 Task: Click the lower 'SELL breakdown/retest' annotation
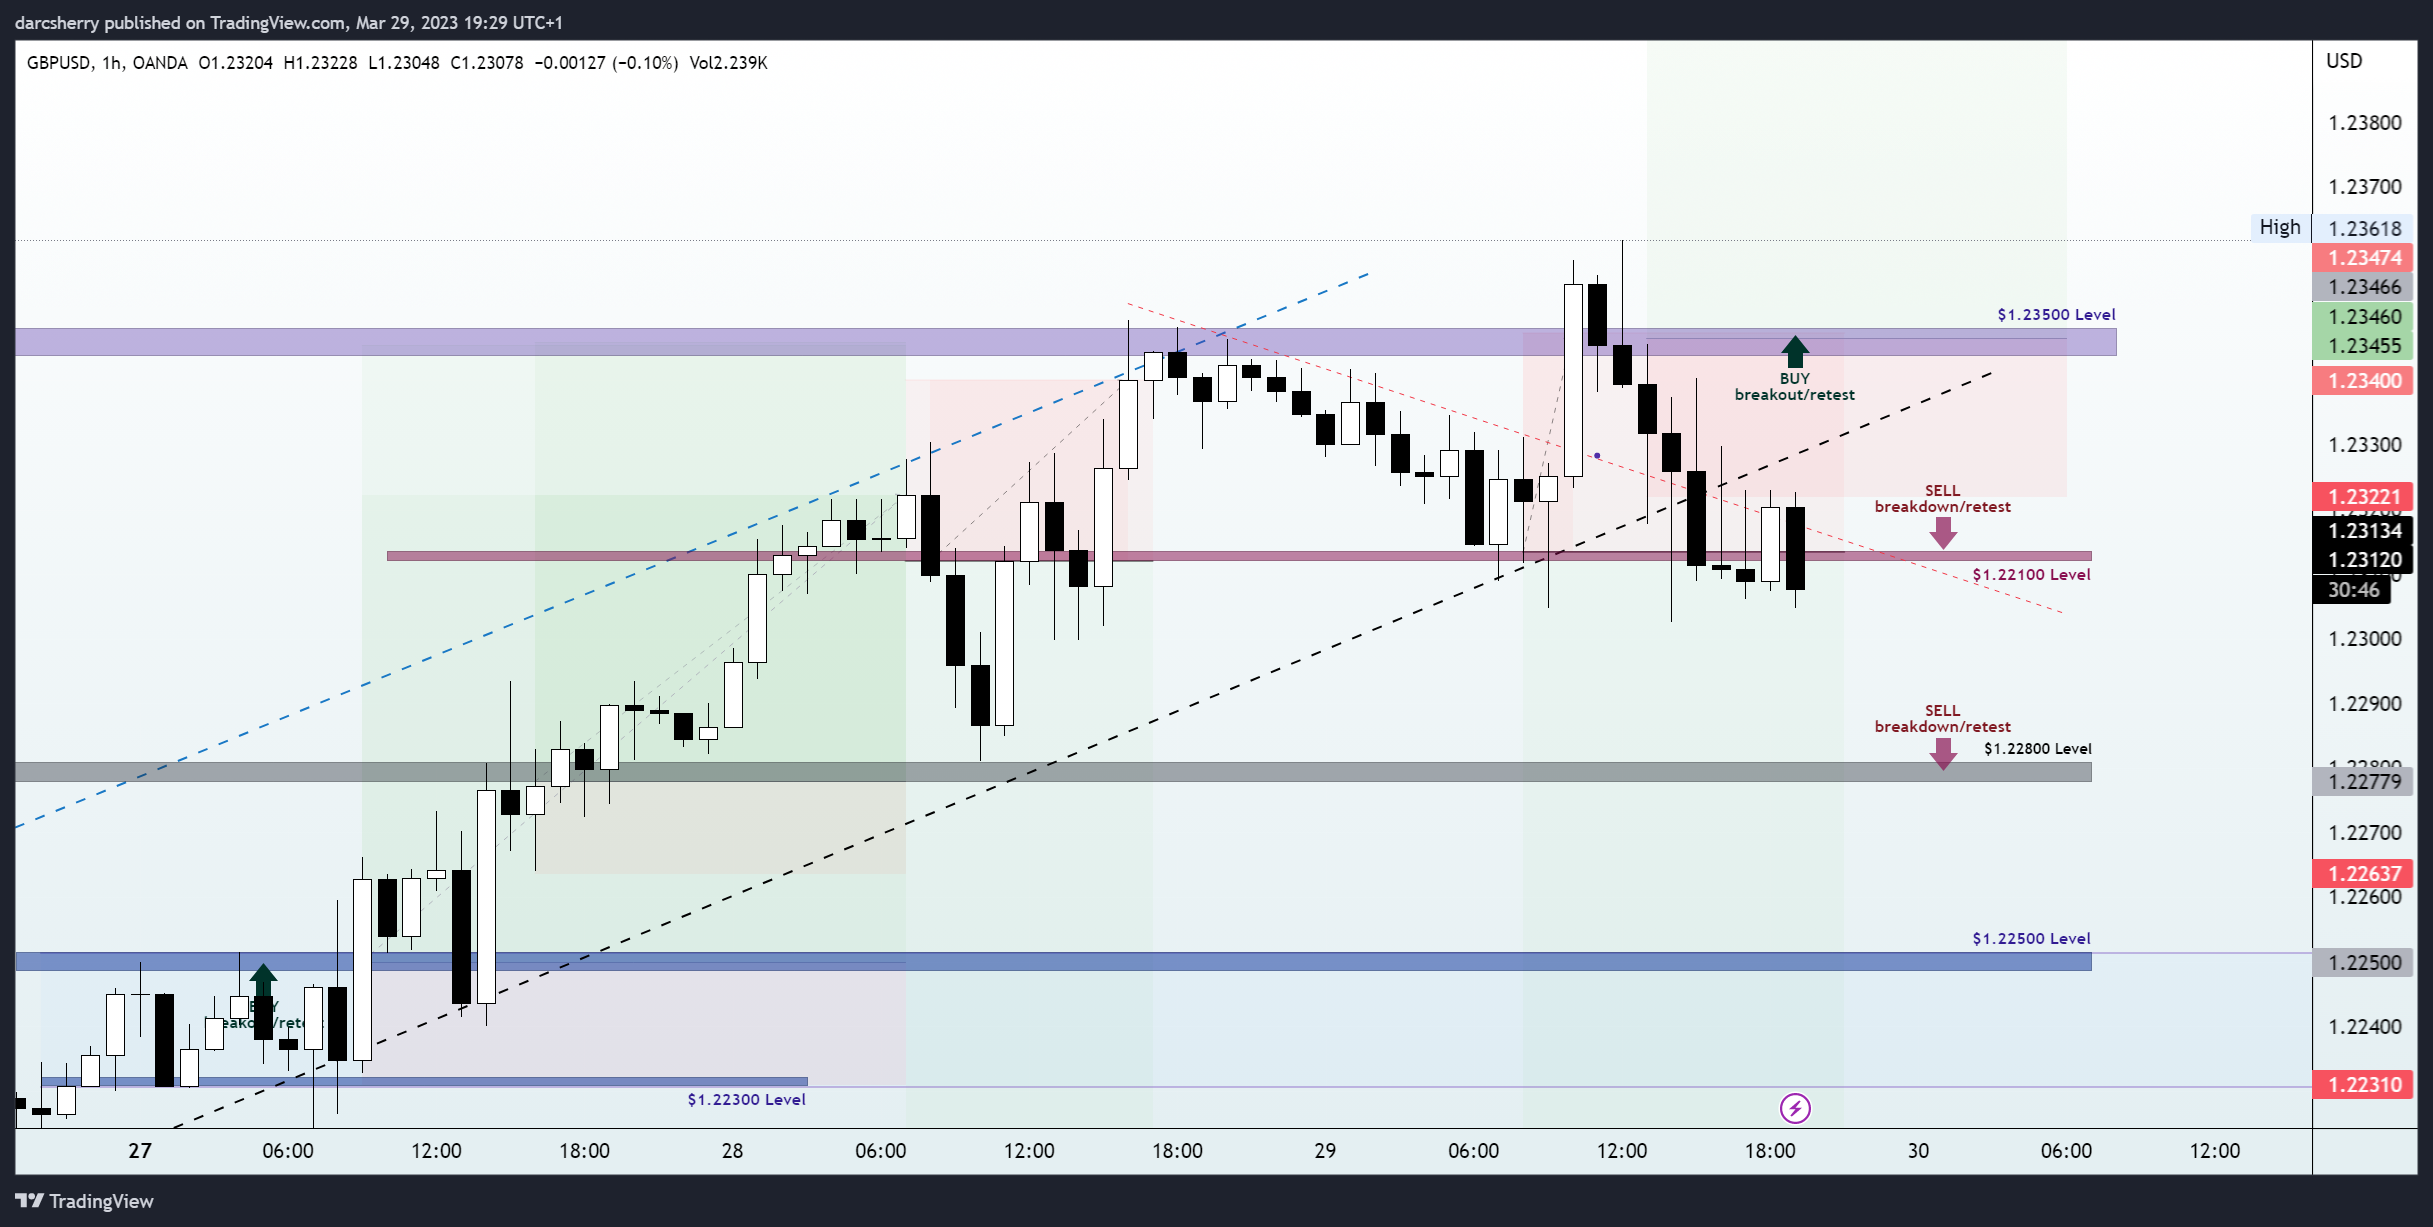coord(1942,718)
